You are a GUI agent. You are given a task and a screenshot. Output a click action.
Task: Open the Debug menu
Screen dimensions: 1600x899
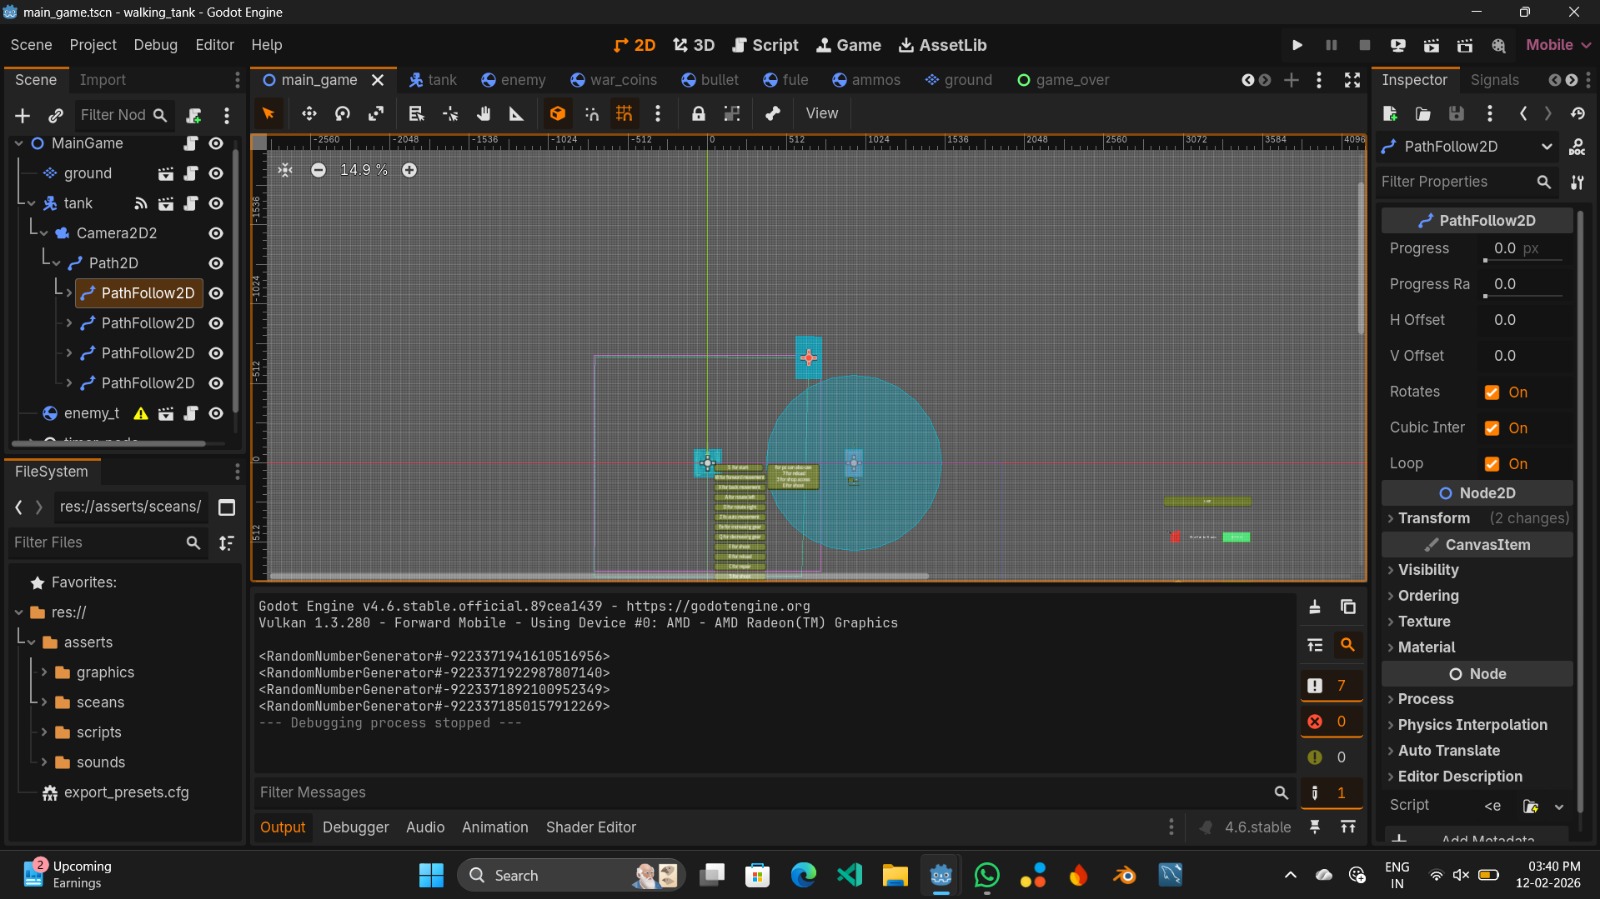[x=155, y=45]
